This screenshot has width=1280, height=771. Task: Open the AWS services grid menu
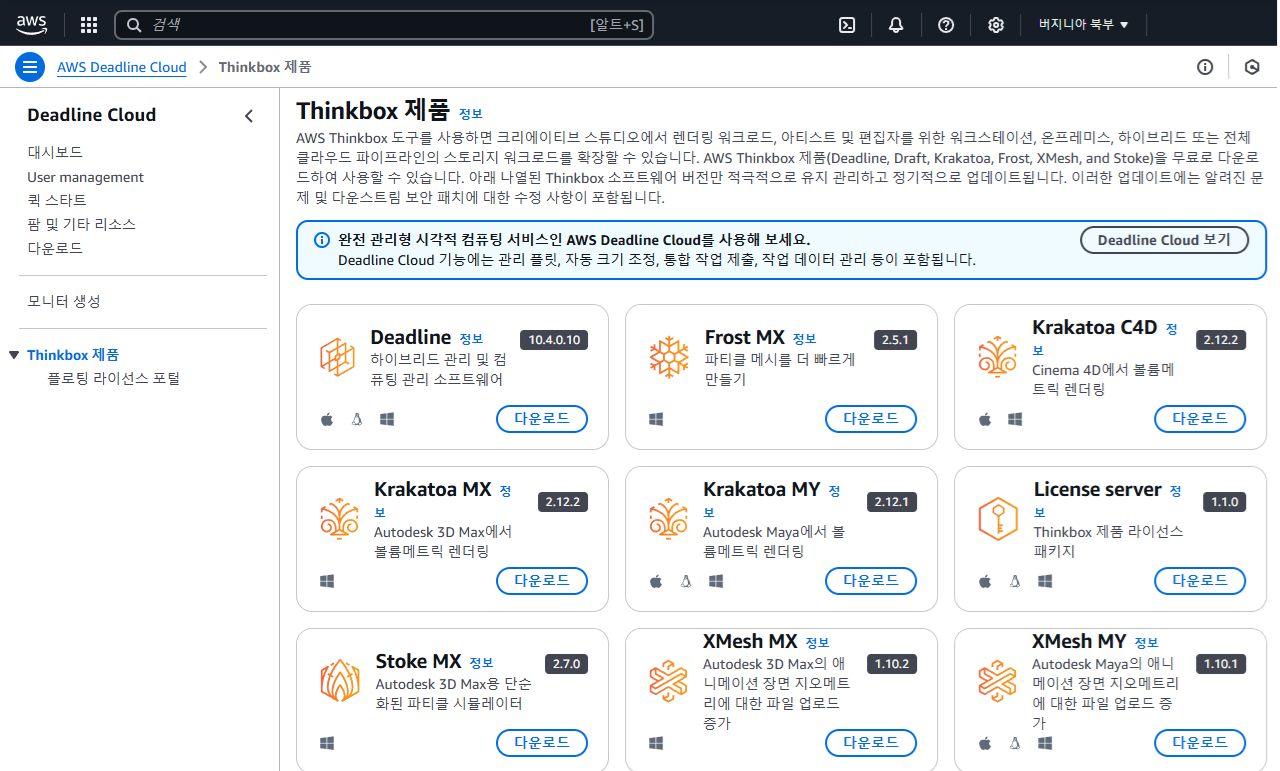click(89, 25)
